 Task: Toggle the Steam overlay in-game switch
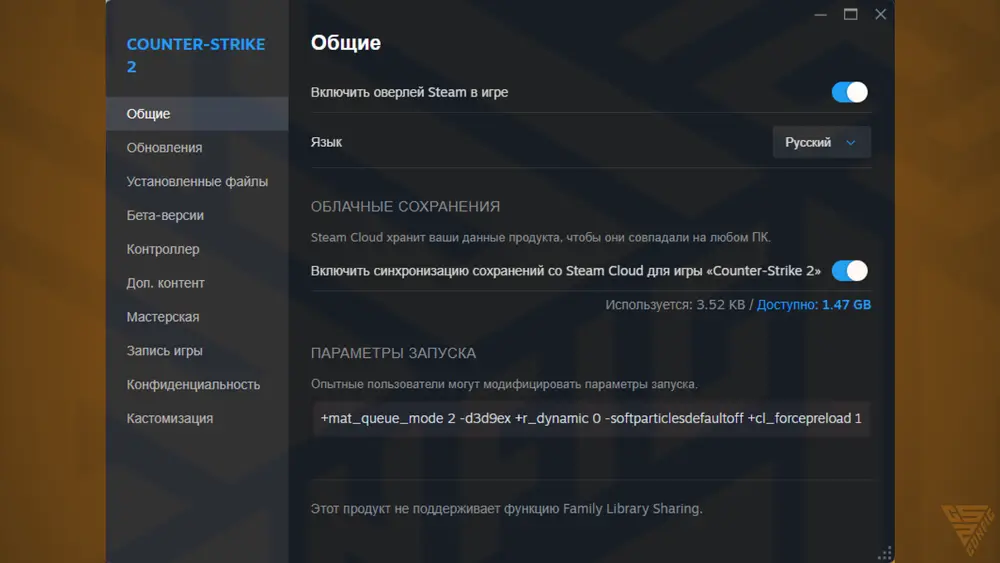coord(849,92)
